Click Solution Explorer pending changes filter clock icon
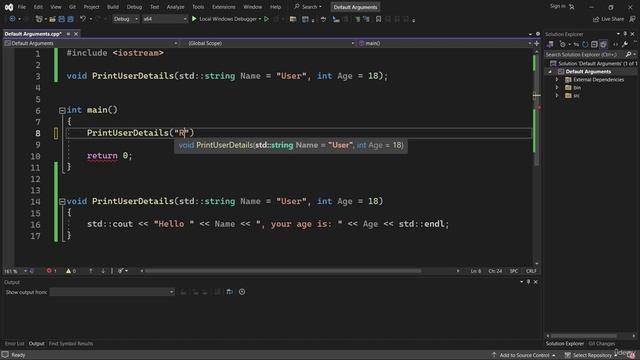 tap(562, 44)
